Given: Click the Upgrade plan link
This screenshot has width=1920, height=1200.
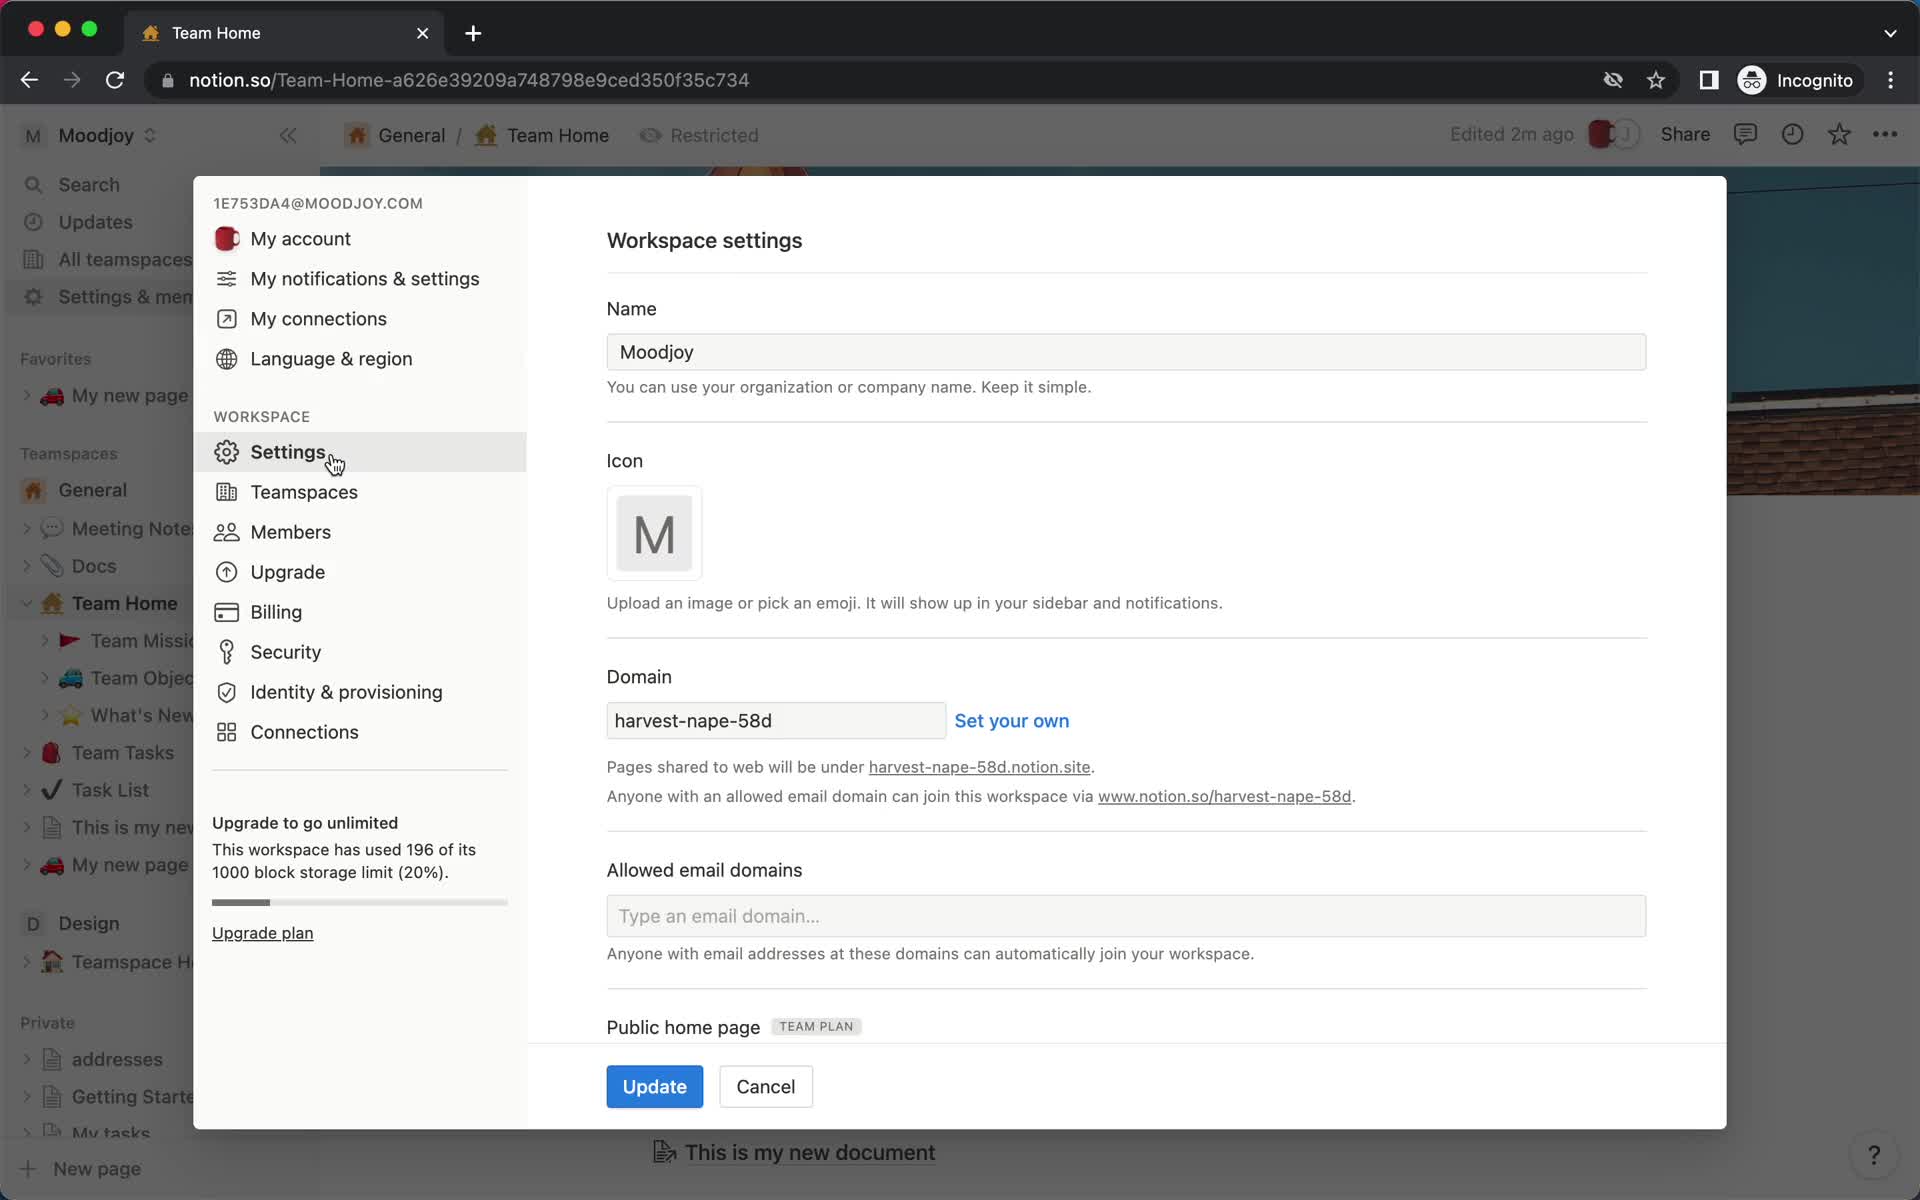Looking at the screenshot, I should [x=262, y=933].
